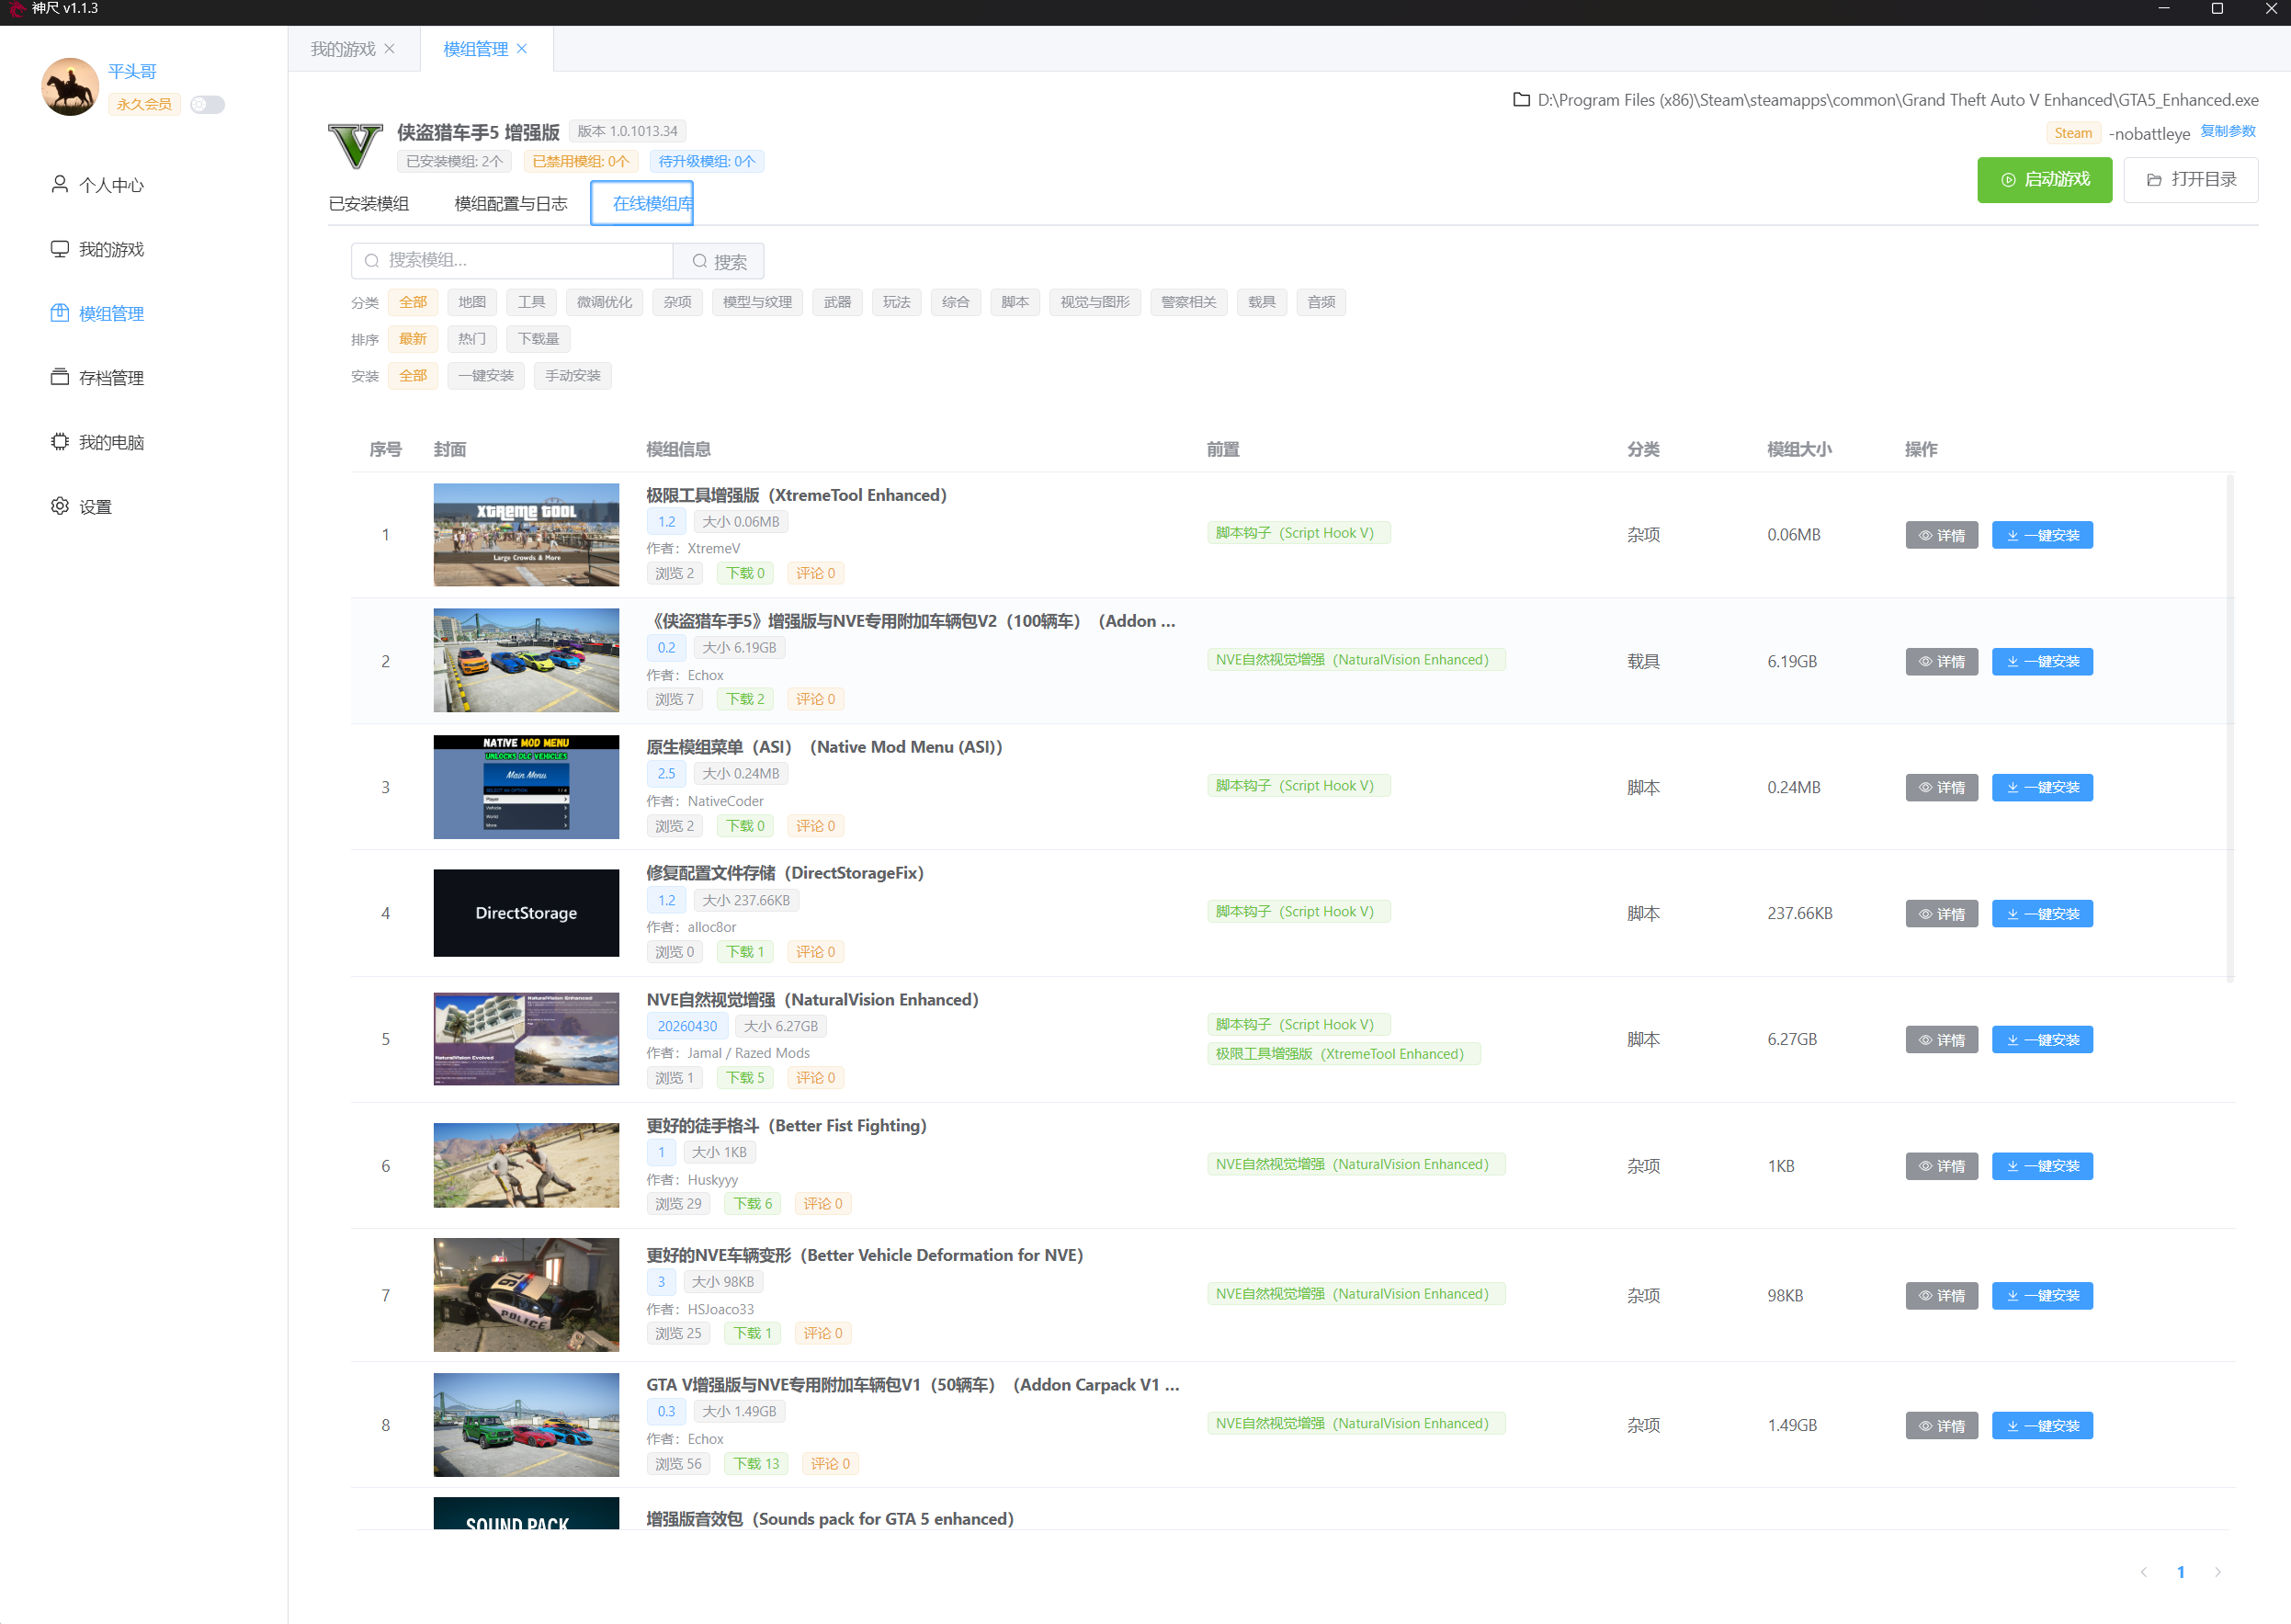
Task: Filter category by 音频
Action: coord(1321,302)
